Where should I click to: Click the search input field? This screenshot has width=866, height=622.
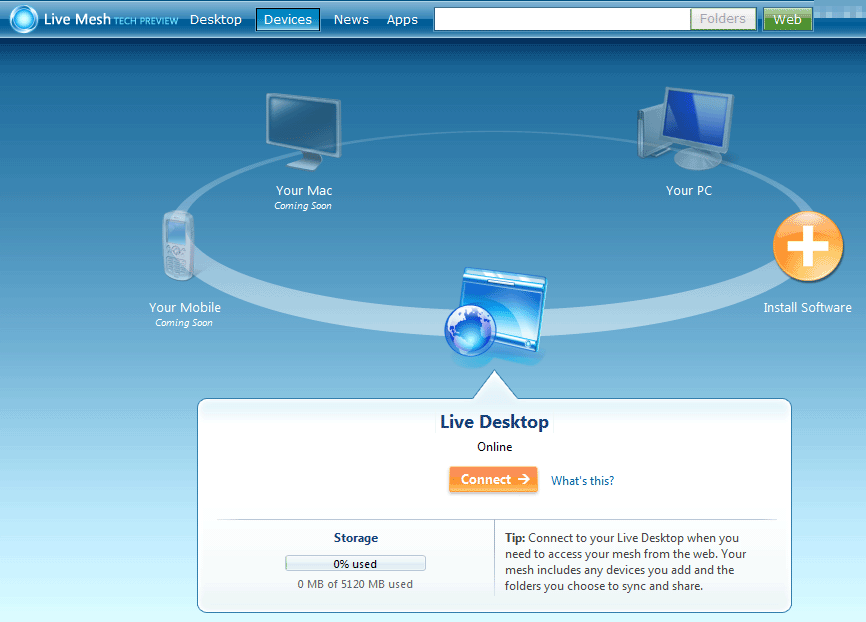point(562,19)
